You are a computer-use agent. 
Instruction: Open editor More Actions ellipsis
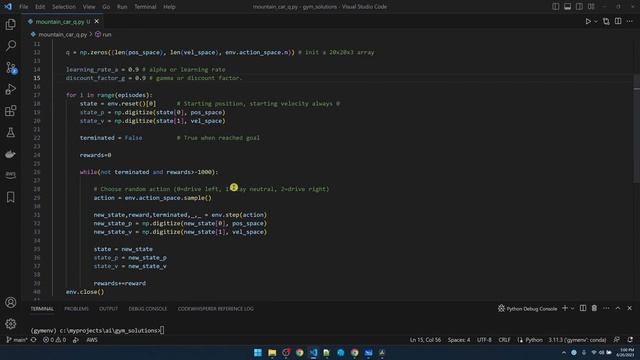click(630, 21)
